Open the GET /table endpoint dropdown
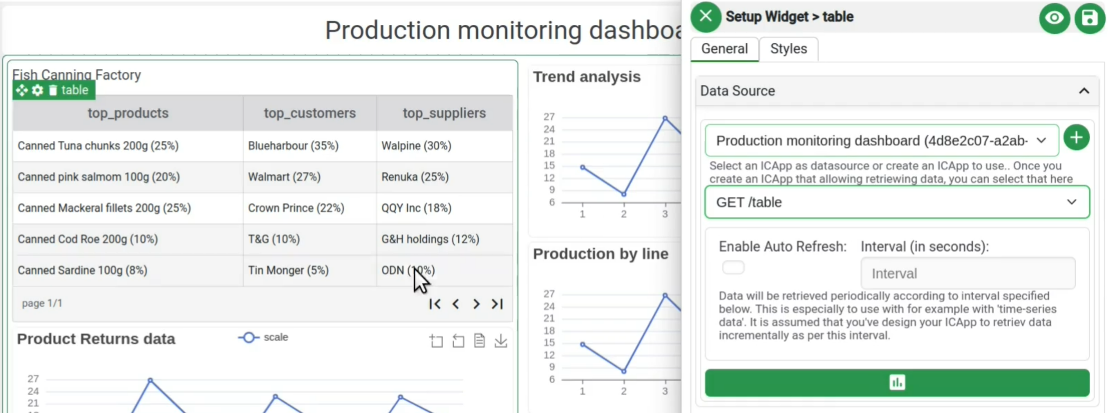The width and height of the screenshot is (1108, 413). (x=897, y=202)
